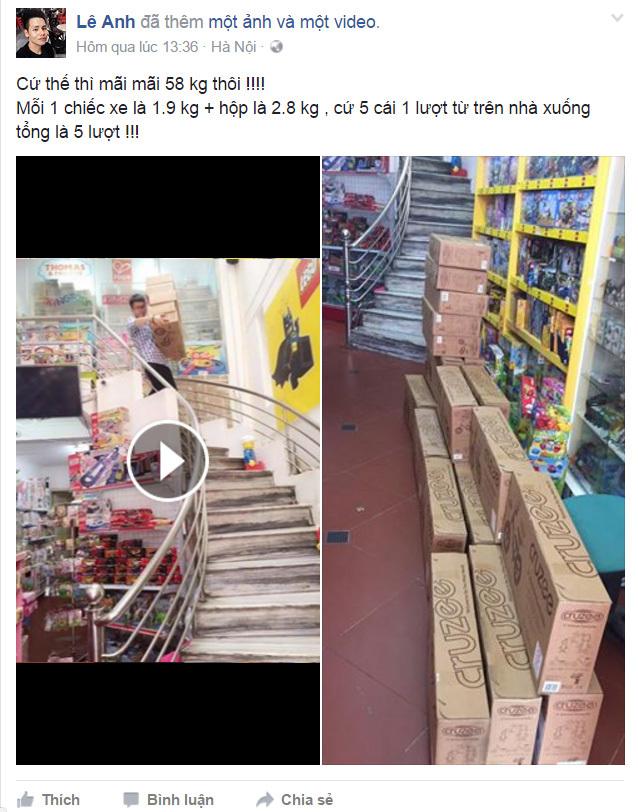Open the staircase video thumbnail
The width and height of the screenshot is (638, 812).
coord(168,460)
